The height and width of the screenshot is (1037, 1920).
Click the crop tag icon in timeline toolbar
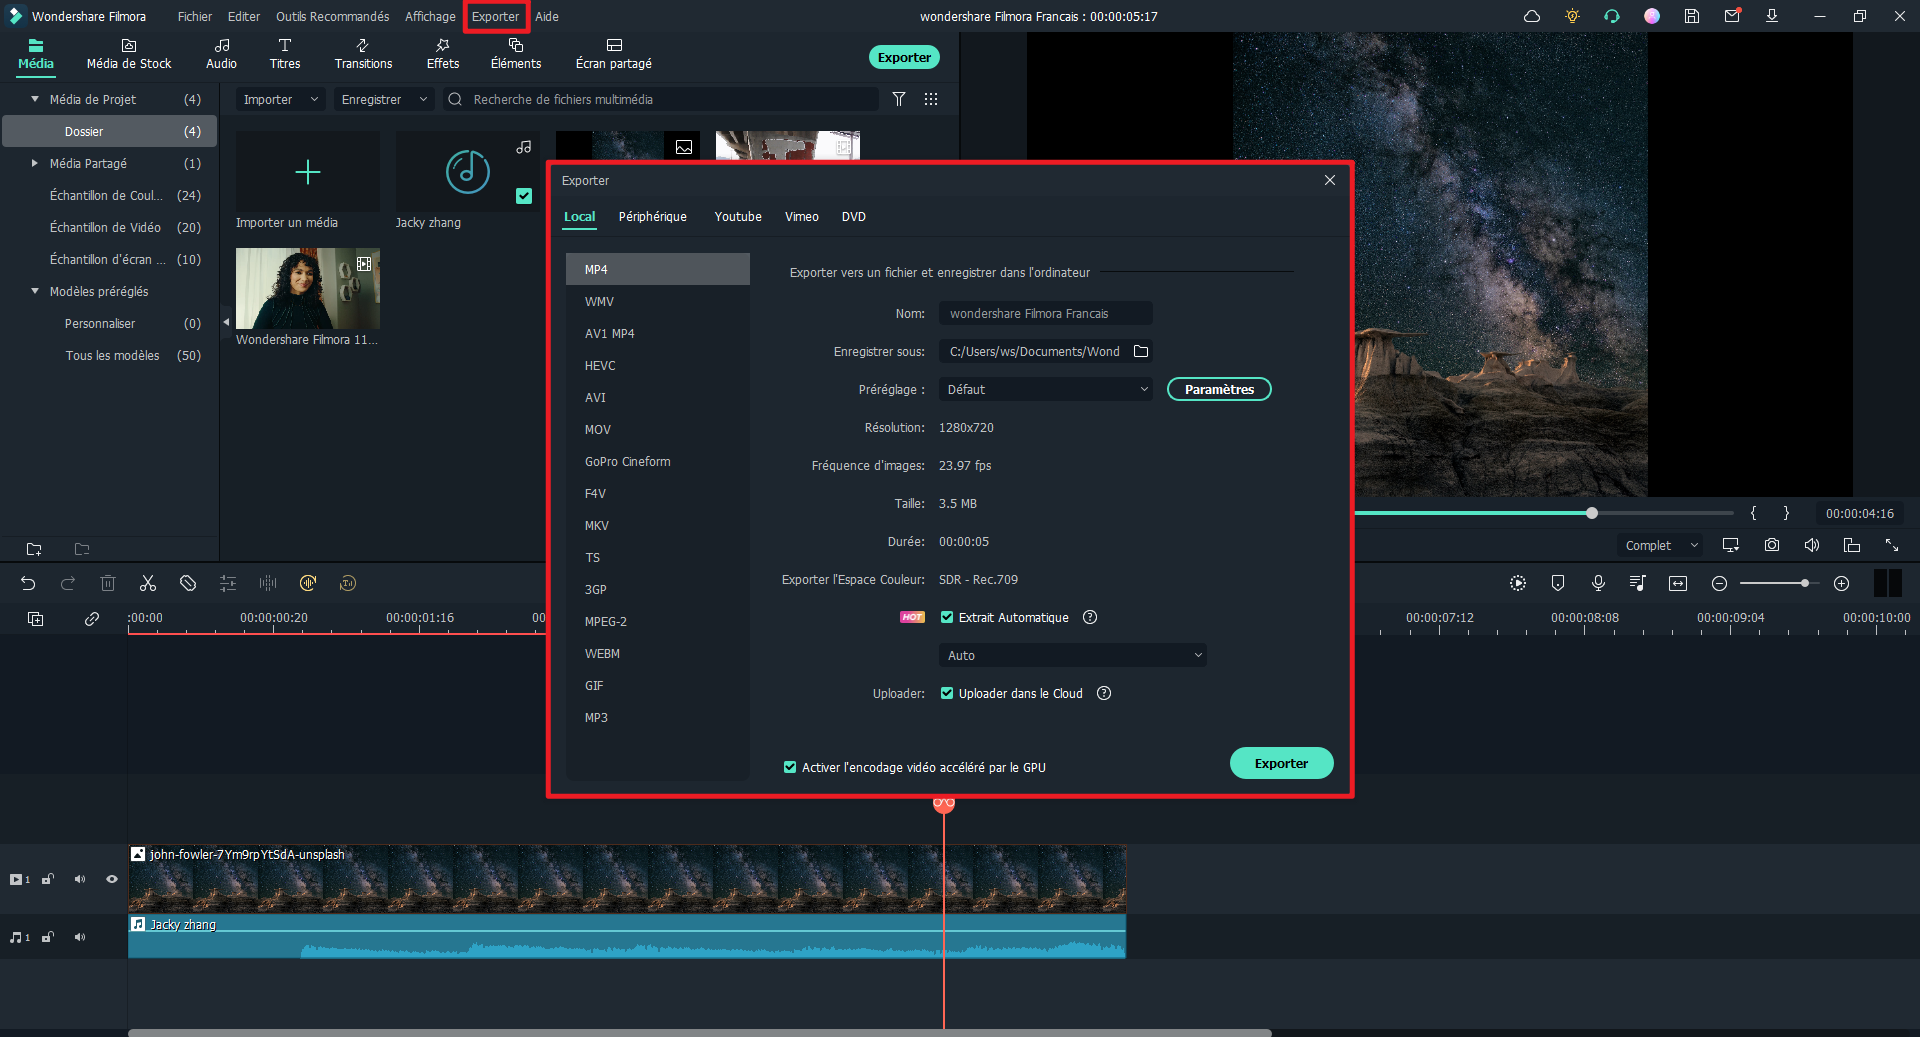pyautogui.click(x=188, y=583)
